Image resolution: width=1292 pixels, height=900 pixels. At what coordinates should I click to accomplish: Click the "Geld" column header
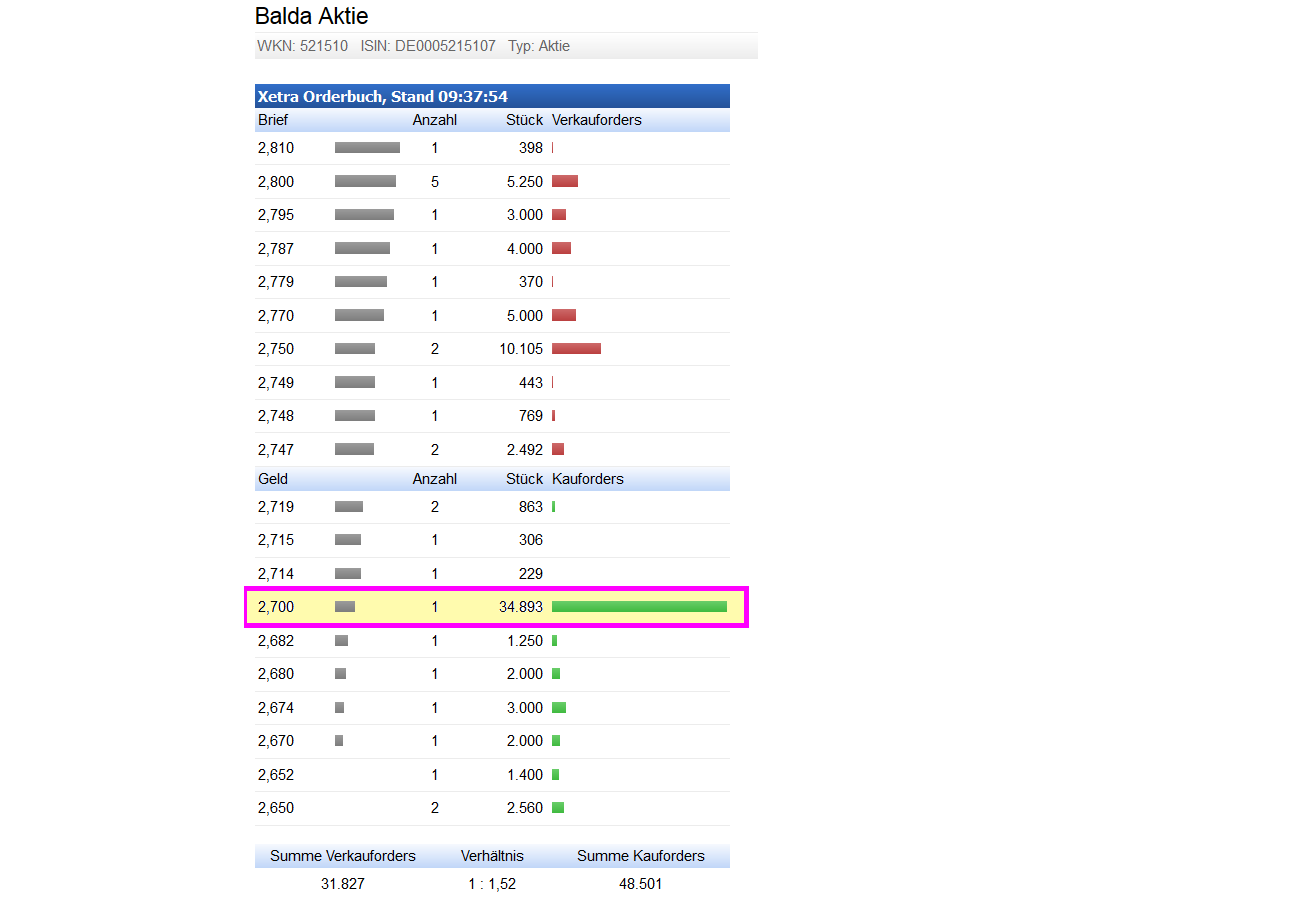273,479
